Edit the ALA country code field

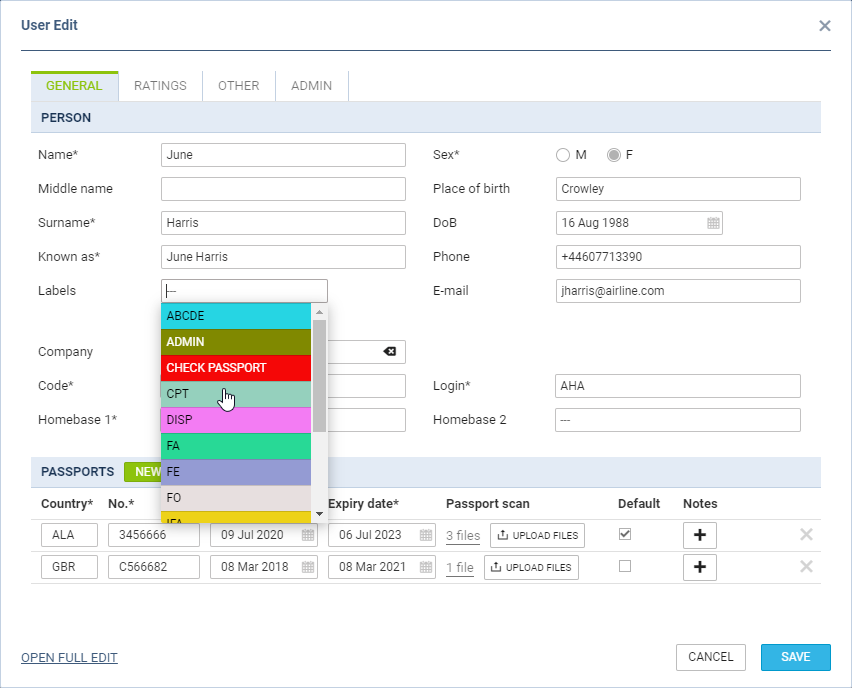70,535
